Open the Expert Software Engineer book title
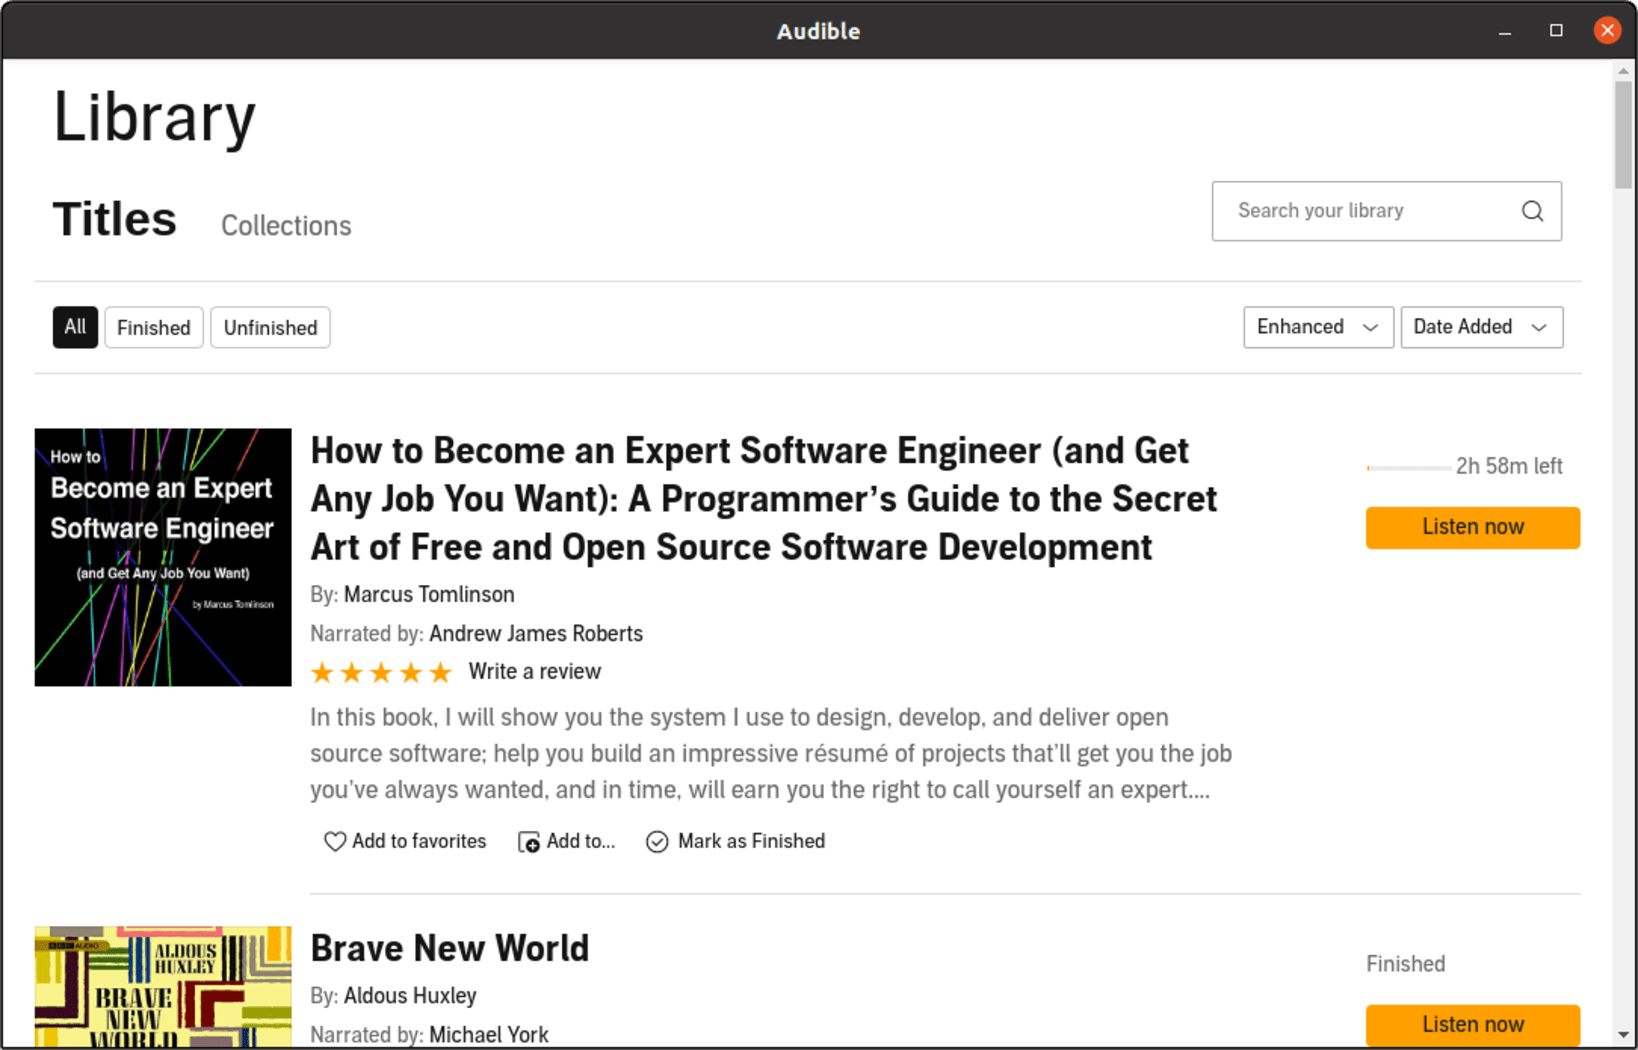 [764, 499]
